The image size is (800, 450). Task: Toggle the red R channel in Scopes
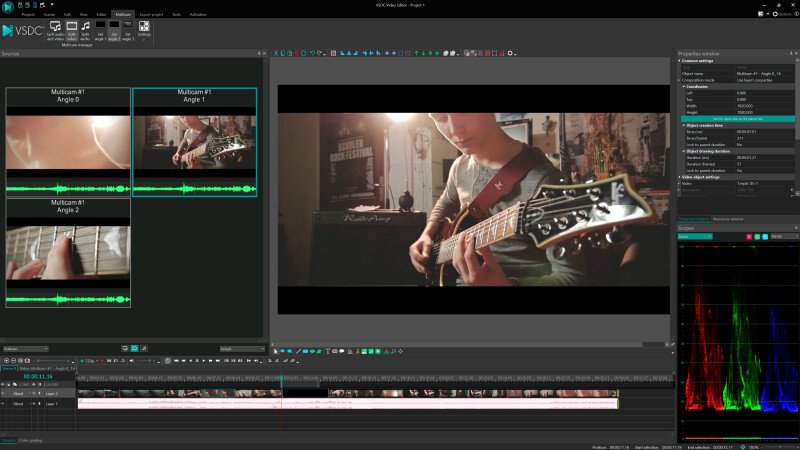point(749,237)
